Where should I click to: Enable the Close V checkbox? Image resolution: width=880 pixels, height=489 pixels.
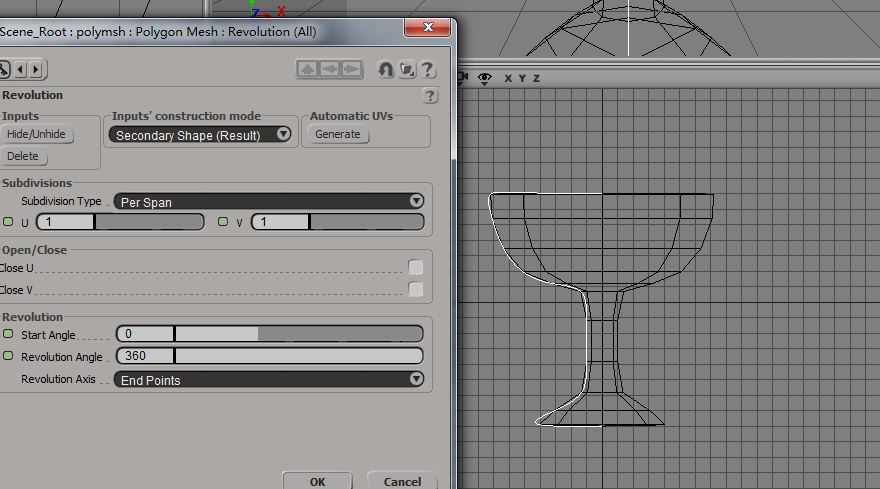(415, 290)
